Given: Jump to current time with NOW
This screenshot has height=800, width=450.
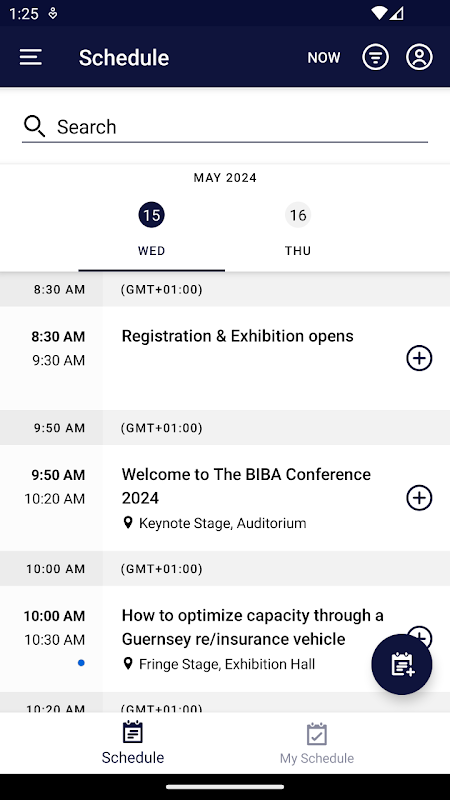Looking at the screenshot, I should 323,57.
